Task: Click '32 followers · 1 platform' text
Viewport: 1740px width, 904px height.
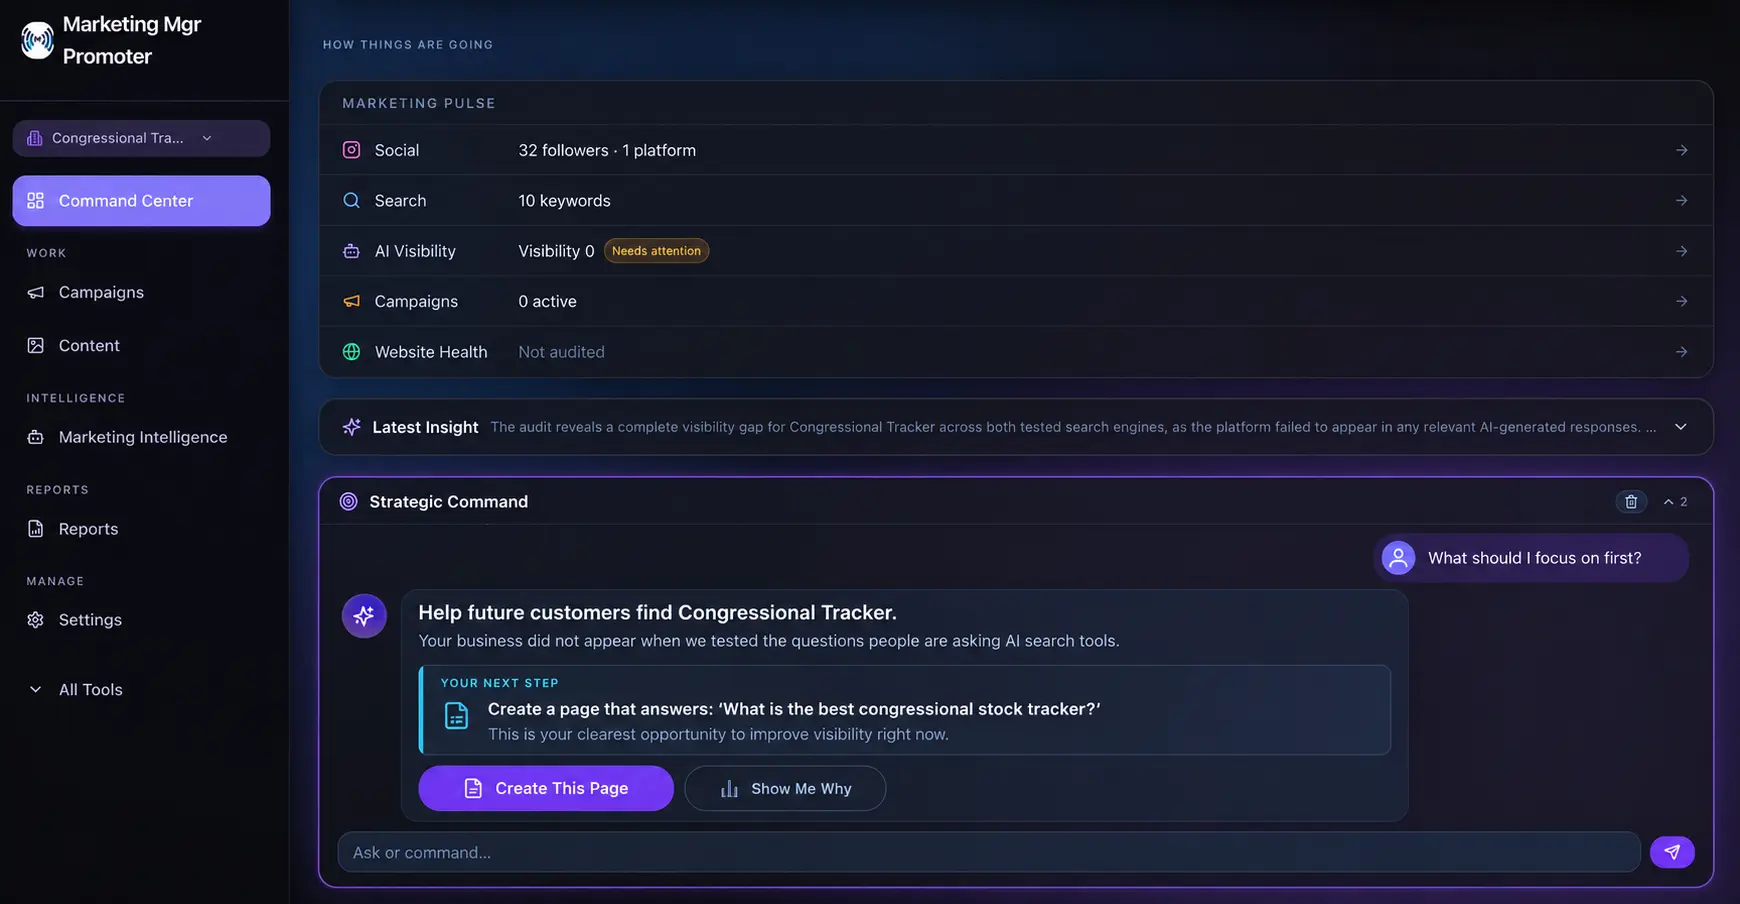Action: click(x=607, y=150)
